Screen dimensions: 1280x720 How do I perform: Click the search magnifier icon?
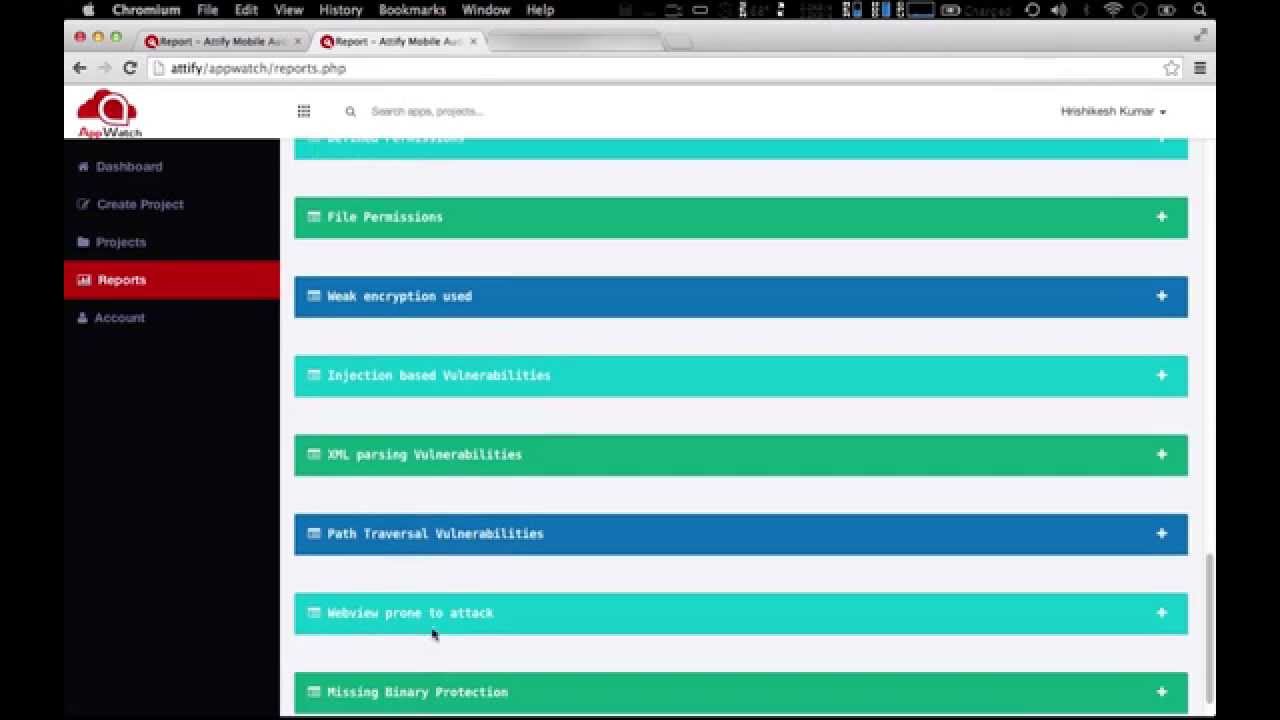[350, 111]
